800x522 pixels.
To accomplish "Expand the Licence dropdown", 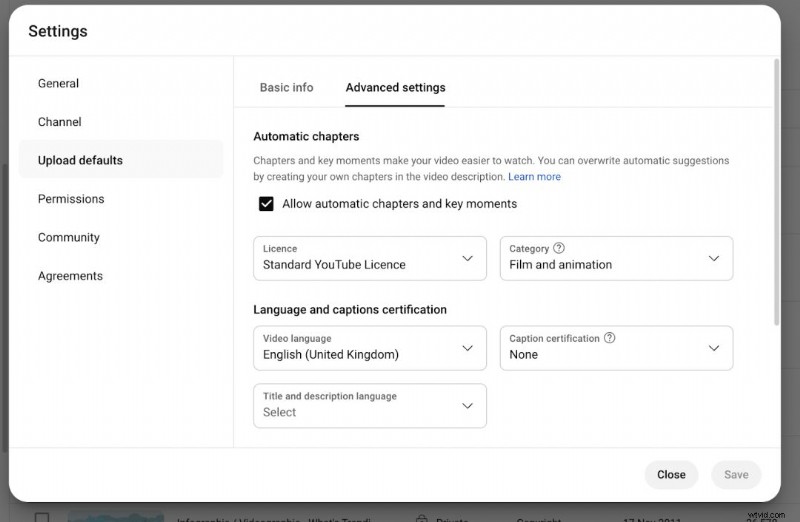I will [x=370, y=258].
